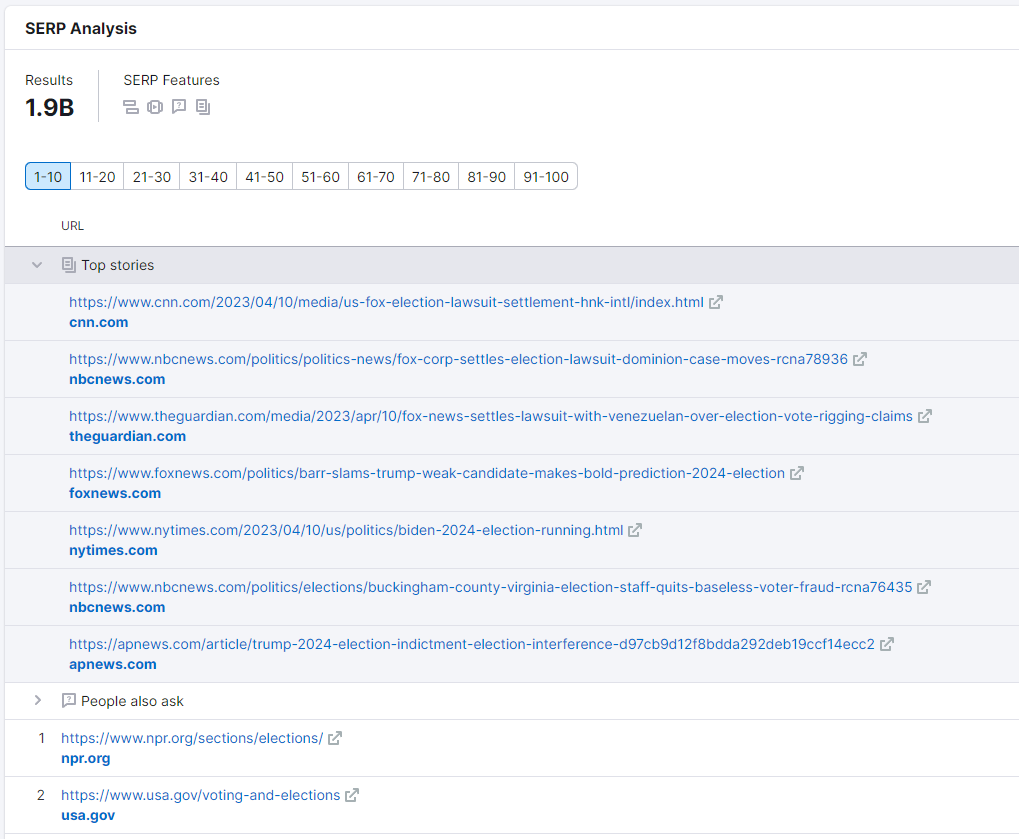Click the 1.9B results value

click(49, 108)
